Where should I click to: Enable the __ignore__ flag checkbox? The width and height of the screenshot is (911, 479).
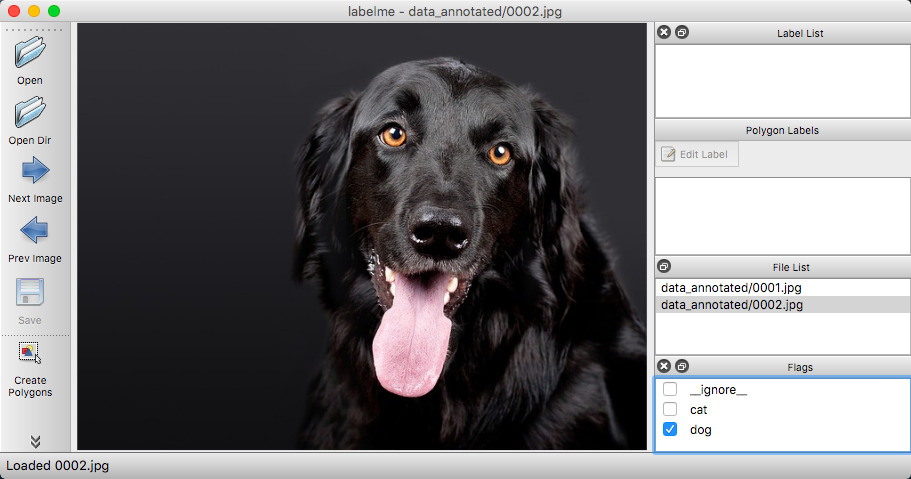pos(670,389)
